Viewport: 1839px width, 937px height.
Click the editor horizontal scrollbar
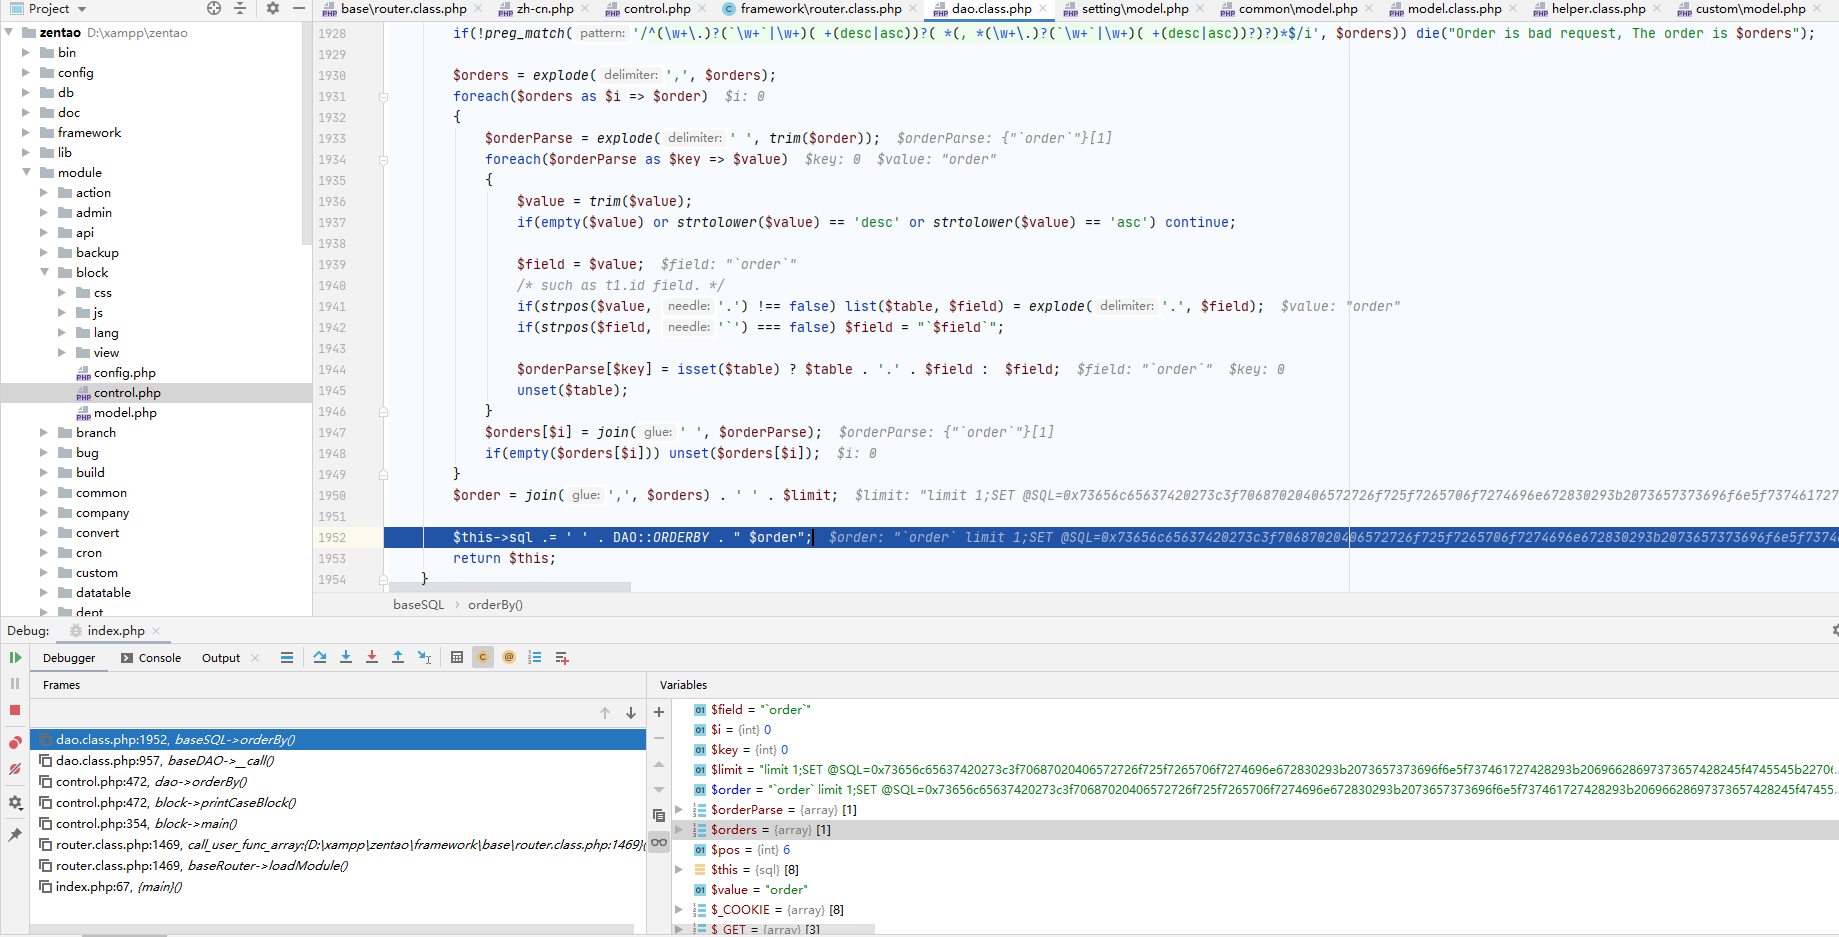510,587
